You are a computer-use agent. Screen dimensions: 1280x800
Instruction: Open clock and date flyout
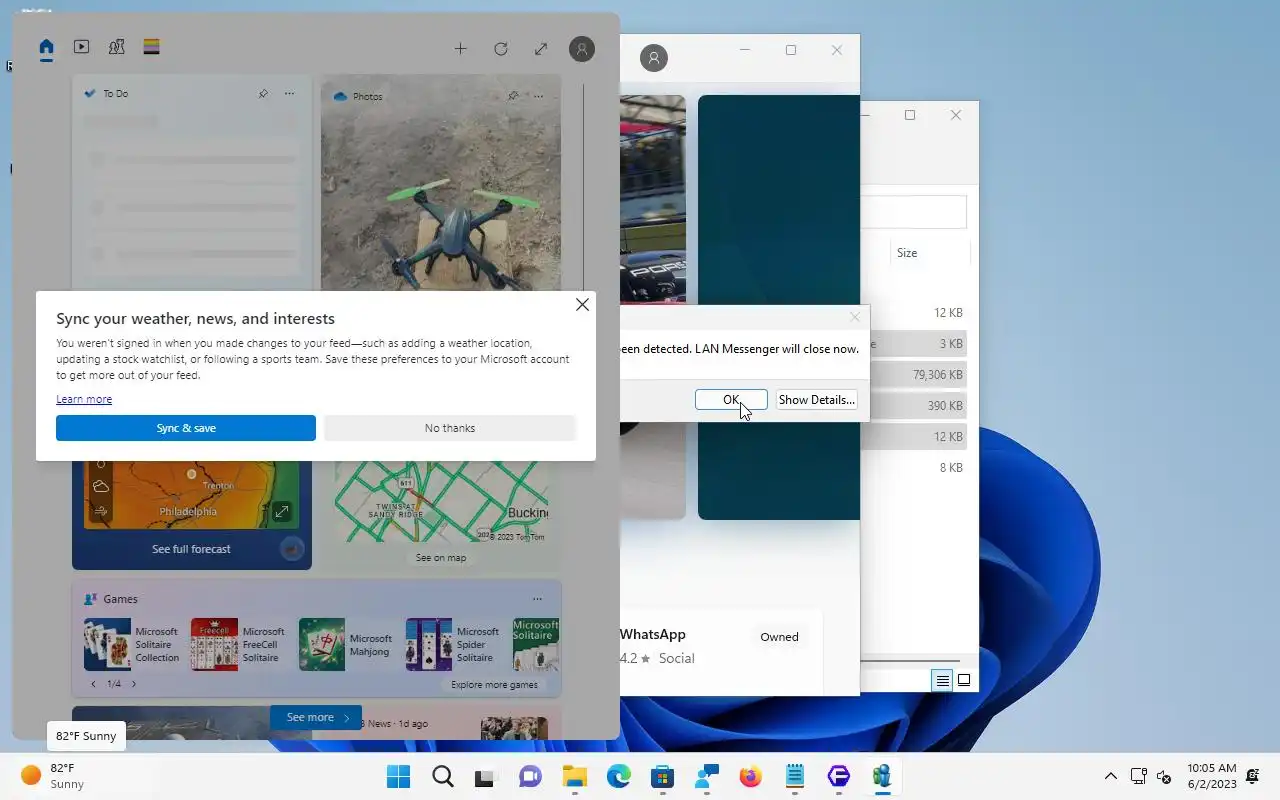click(x=1212, y=776)
